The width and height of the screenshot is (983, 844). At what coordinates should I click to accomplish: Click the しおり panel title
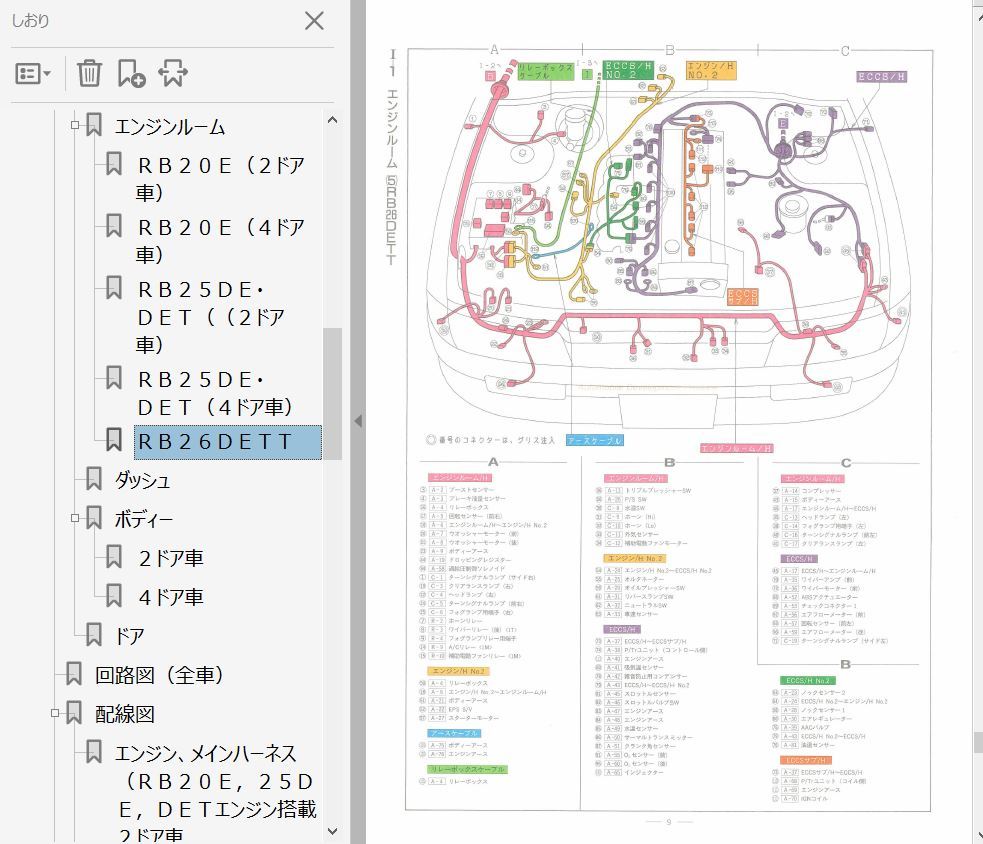coord(30,21)
